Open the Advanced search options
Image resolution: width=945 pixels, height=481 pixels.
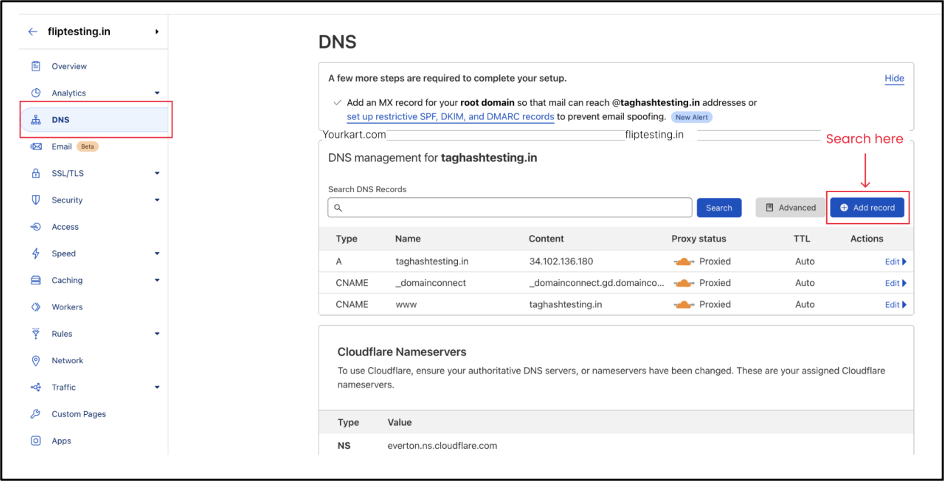[790, 207]
